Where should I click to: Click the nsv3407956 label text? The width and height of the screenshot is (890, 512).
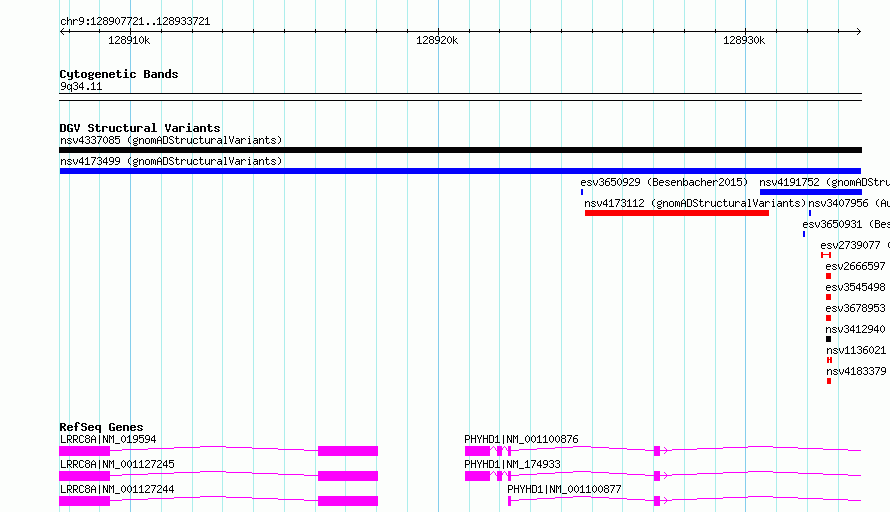pos(838,203)
